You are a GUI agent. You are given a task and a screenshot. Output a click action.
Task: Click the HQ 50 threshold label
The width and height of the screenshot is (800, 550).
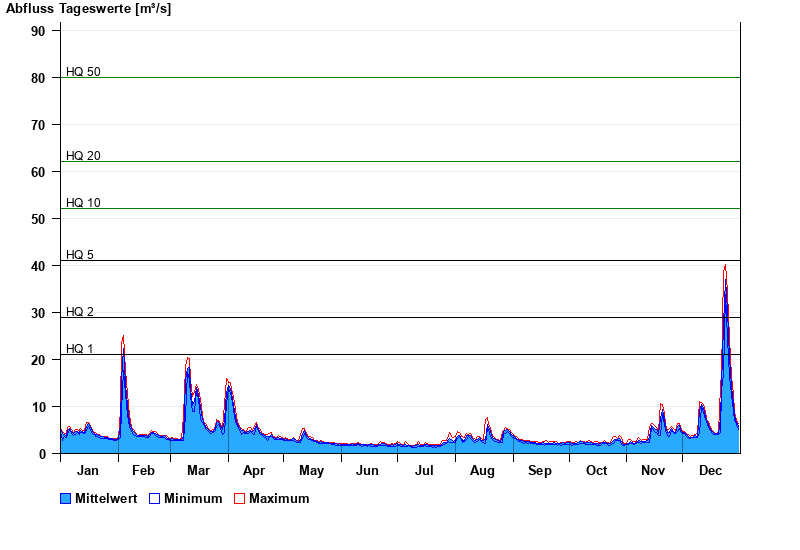[x=83, y=72]
